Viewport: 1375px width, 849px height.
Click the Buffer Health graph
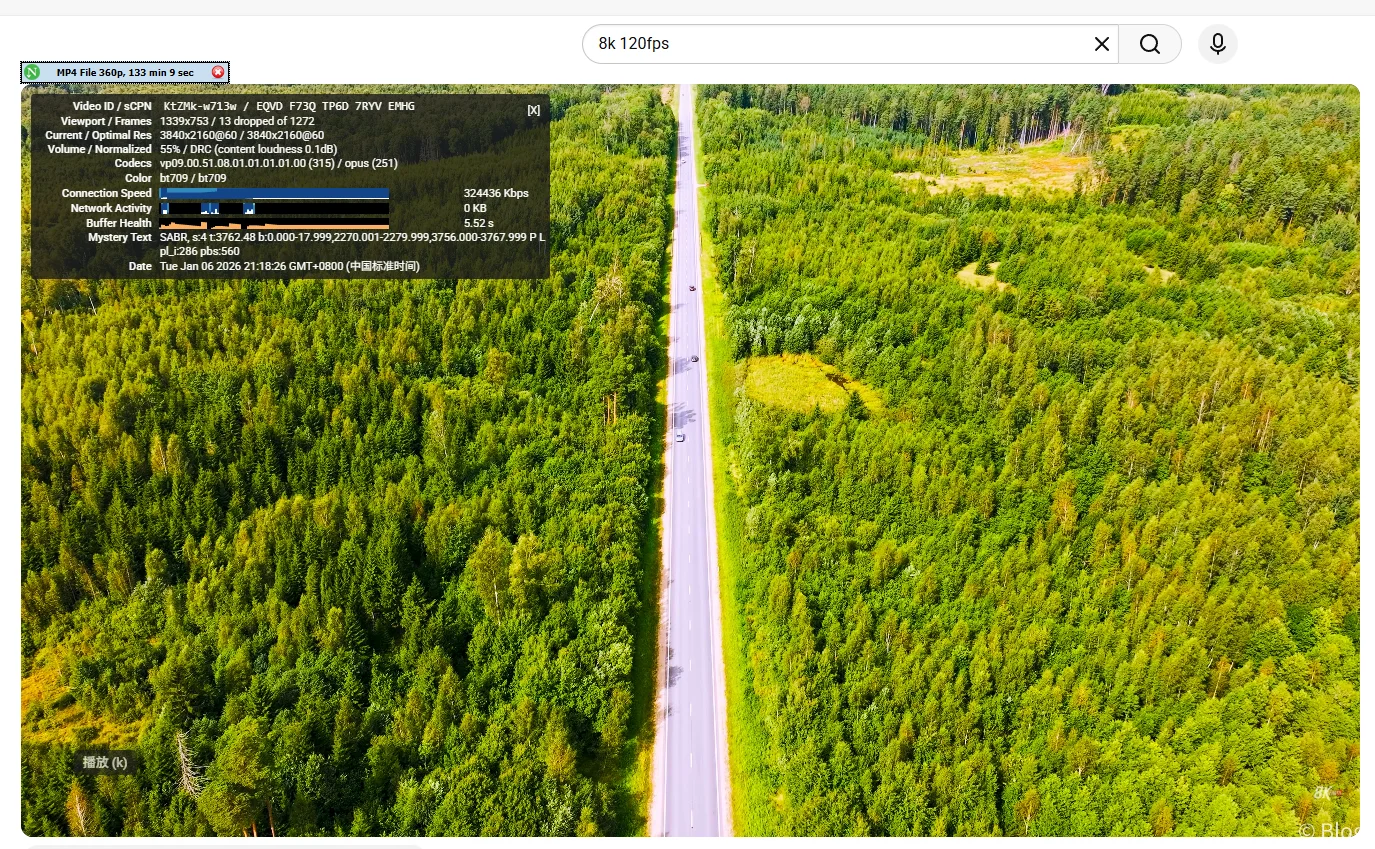(274, 223)
